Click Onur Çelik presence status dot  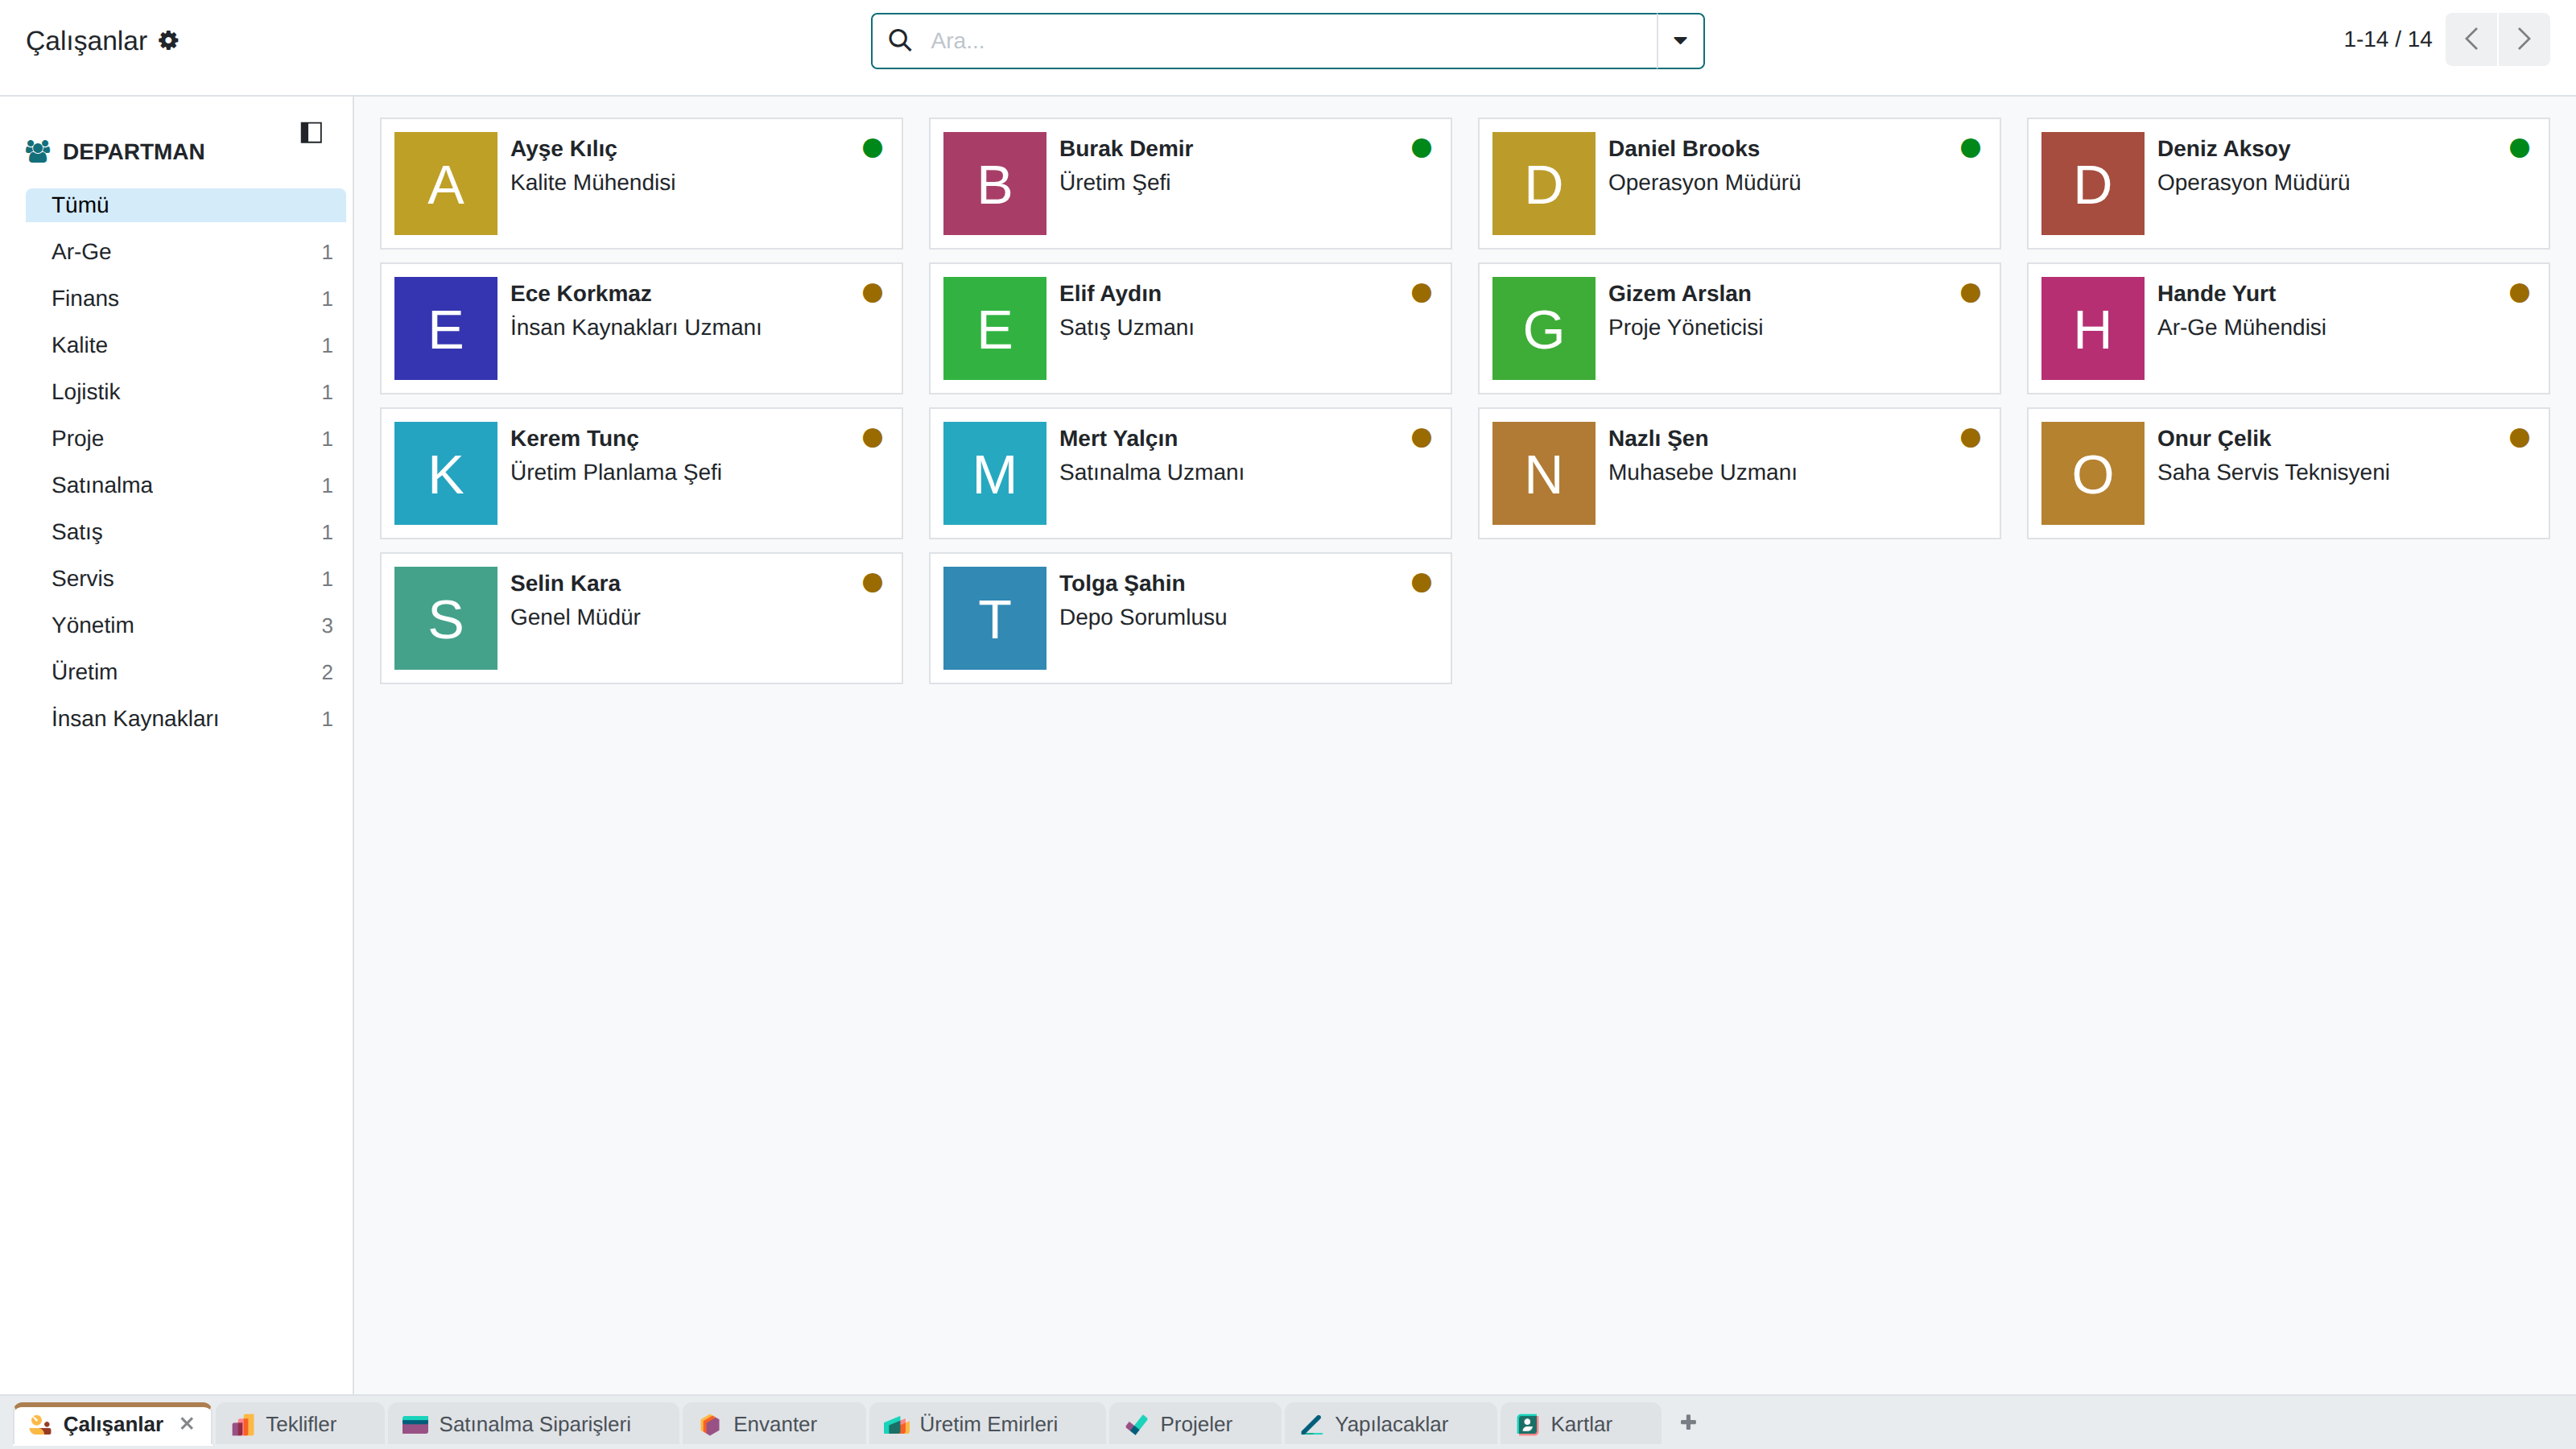click(x=2519, y=438)
